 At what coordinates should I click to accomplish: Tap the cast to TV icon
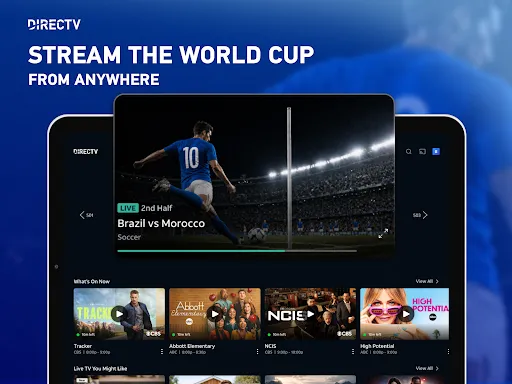[422, 152]
